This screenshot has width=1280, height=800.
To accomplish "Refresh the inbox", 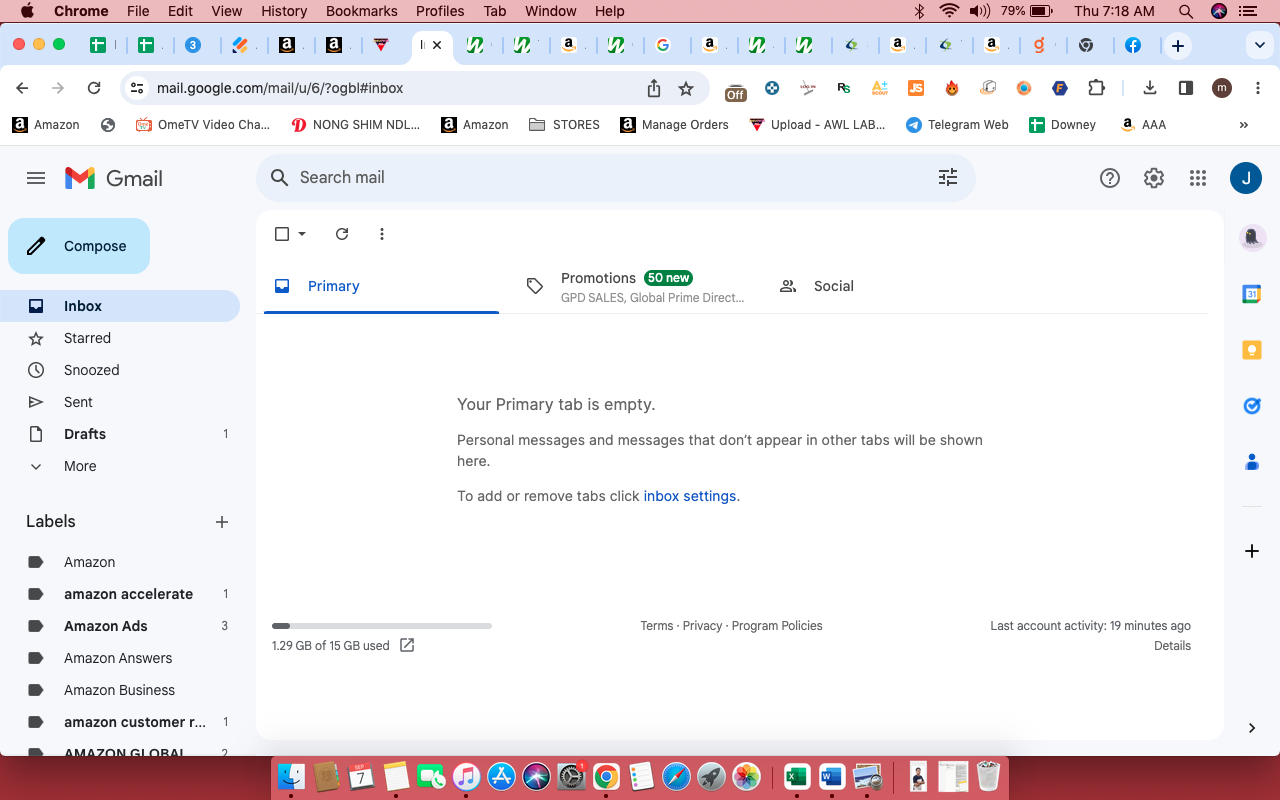I will [342, 234].
